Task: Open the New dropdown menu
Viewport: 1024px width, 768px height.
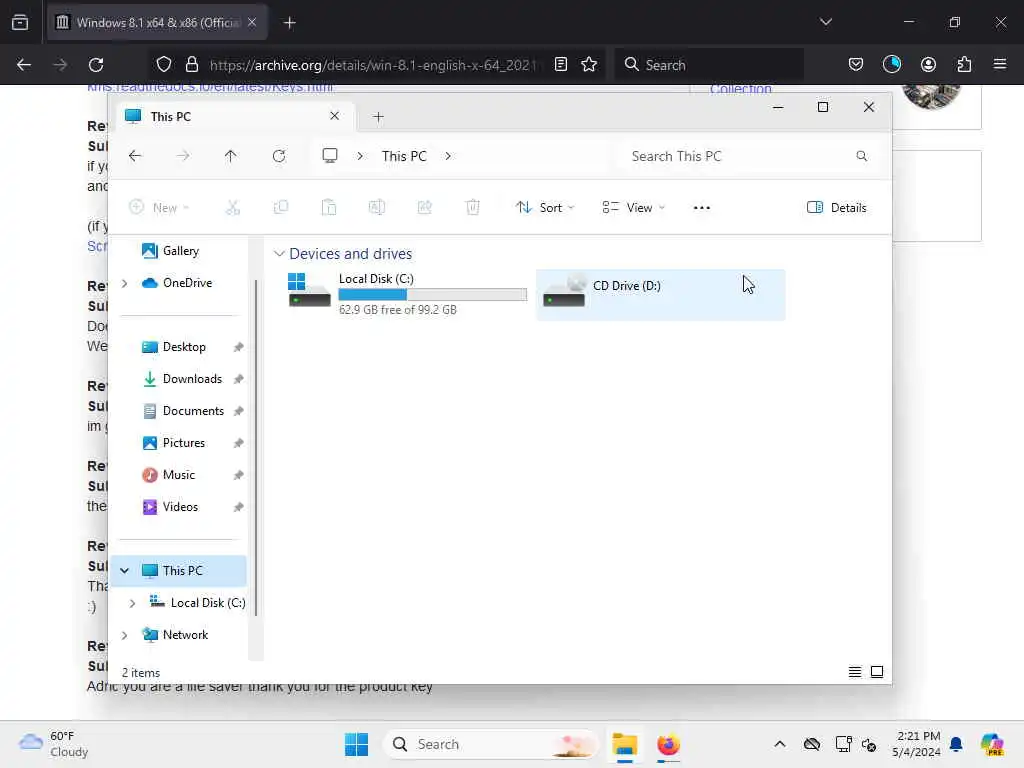Action: tap(159, 208)
